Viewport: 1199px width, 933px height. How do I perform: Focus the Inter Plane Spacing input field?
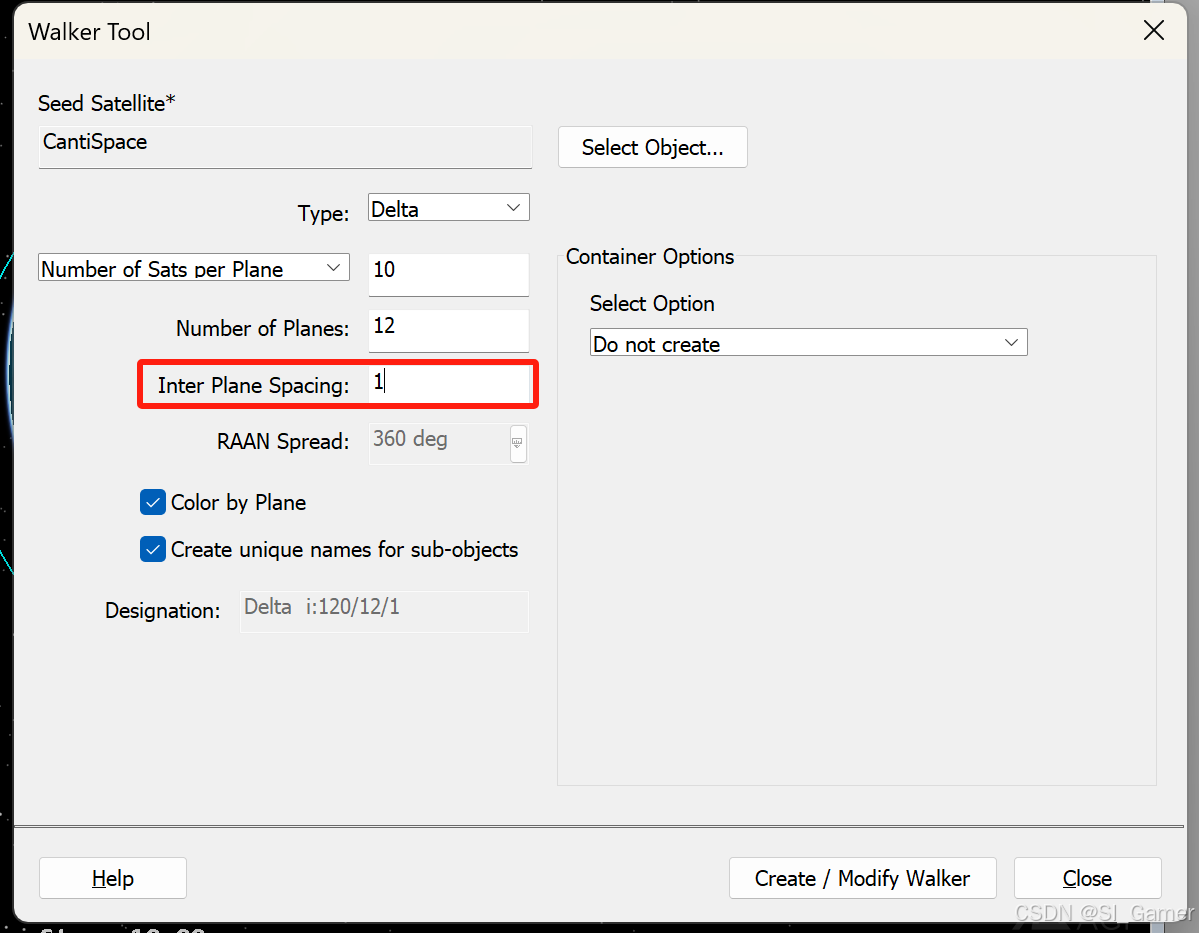pyautogui.click(x=450, y=384)
